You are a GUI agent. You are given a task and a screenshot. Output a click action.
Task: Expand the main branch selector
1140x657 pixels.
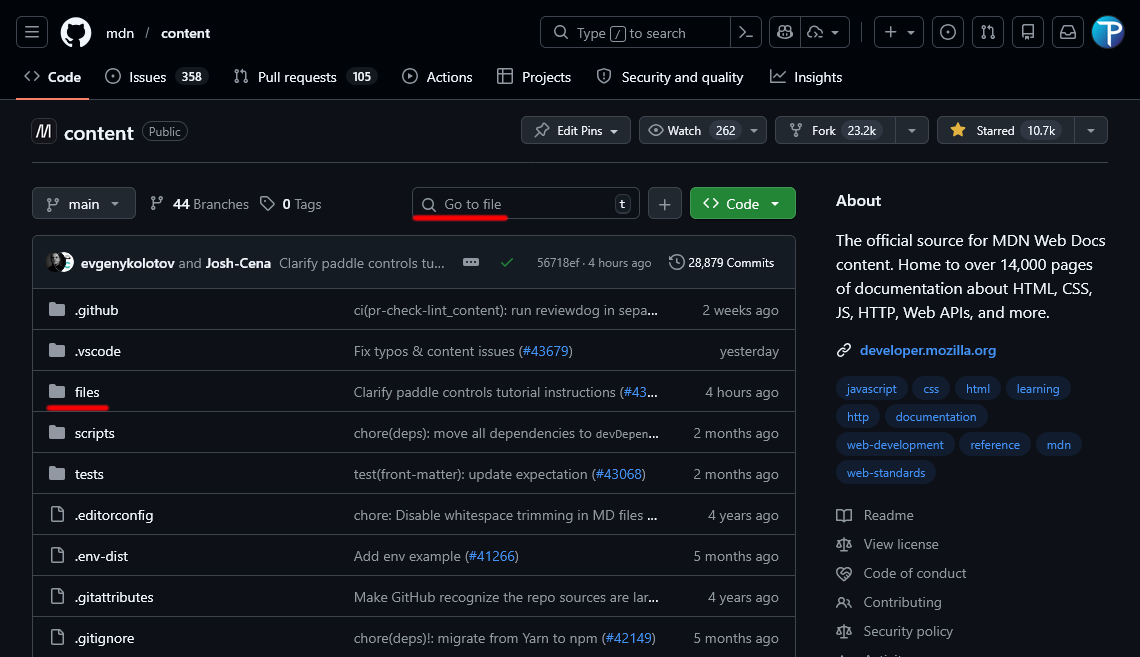tap(83, 203)
